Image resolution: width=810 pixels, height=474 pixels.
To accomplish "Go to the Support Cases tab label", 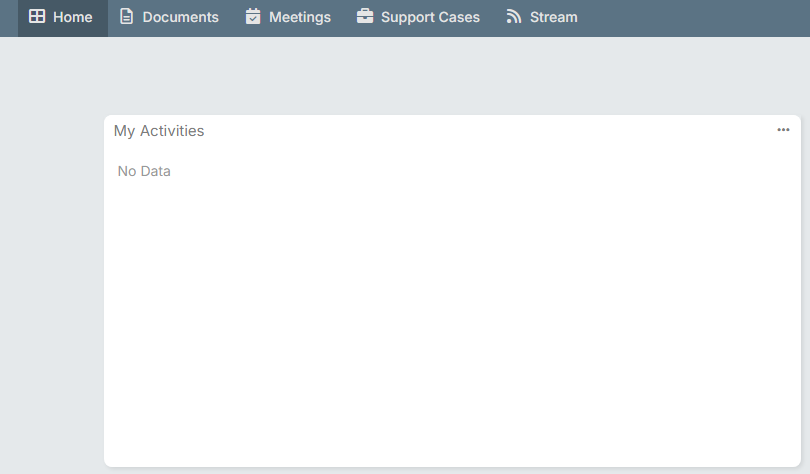I will [430, 17].
